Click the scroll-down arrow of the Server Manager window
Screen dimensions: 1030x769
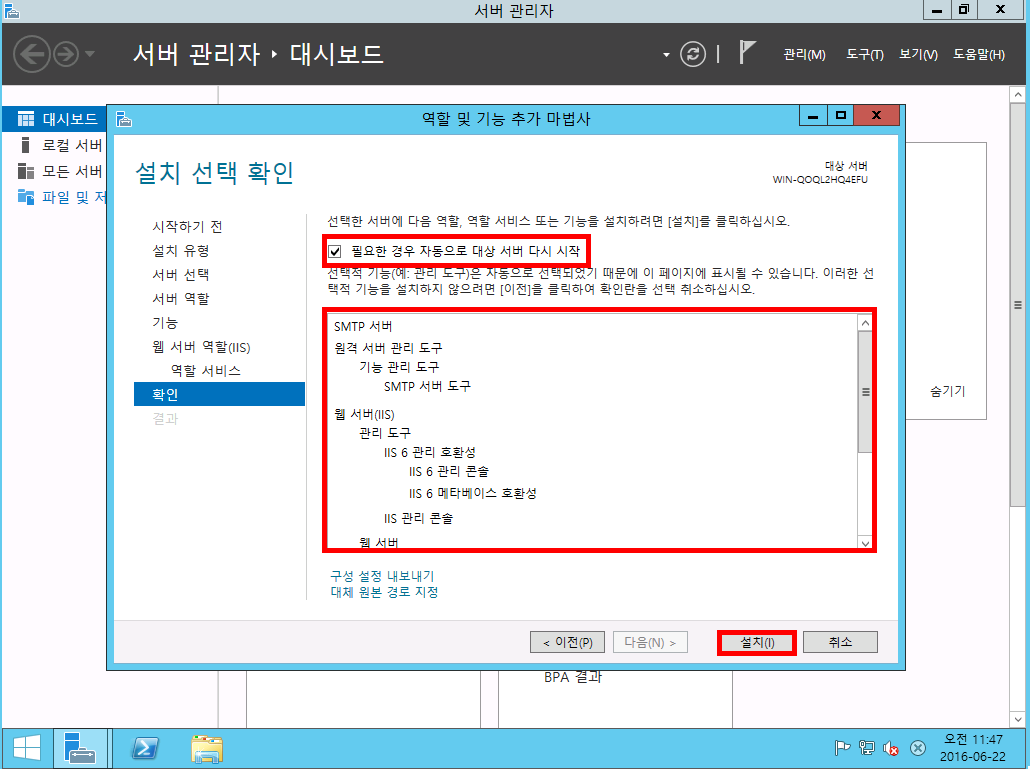point(1018,719)
